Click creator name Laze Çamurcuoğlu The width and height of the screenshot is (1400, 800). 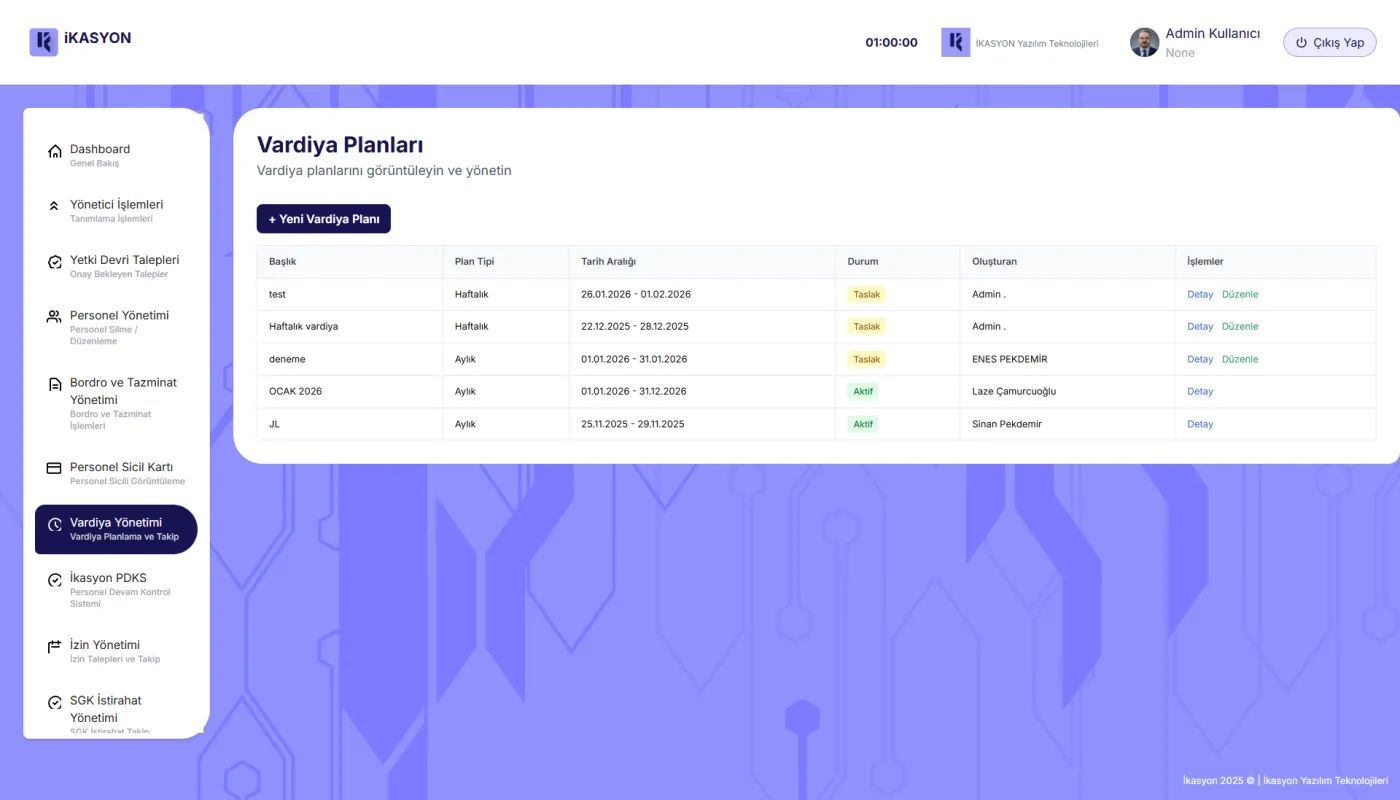click(1014, 391)
